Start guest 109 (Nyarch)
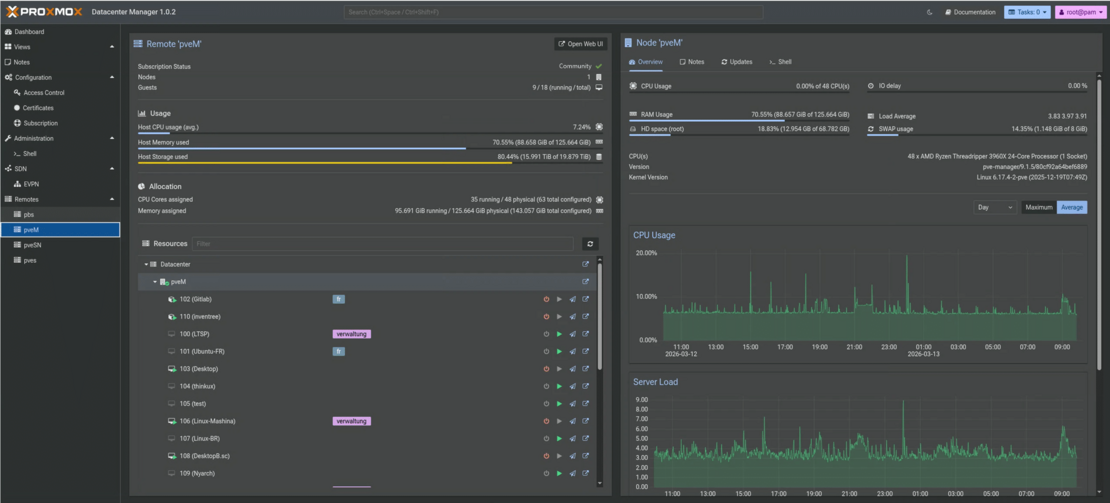The height and width of the screenshot is (503, 1110). (559, 473)
